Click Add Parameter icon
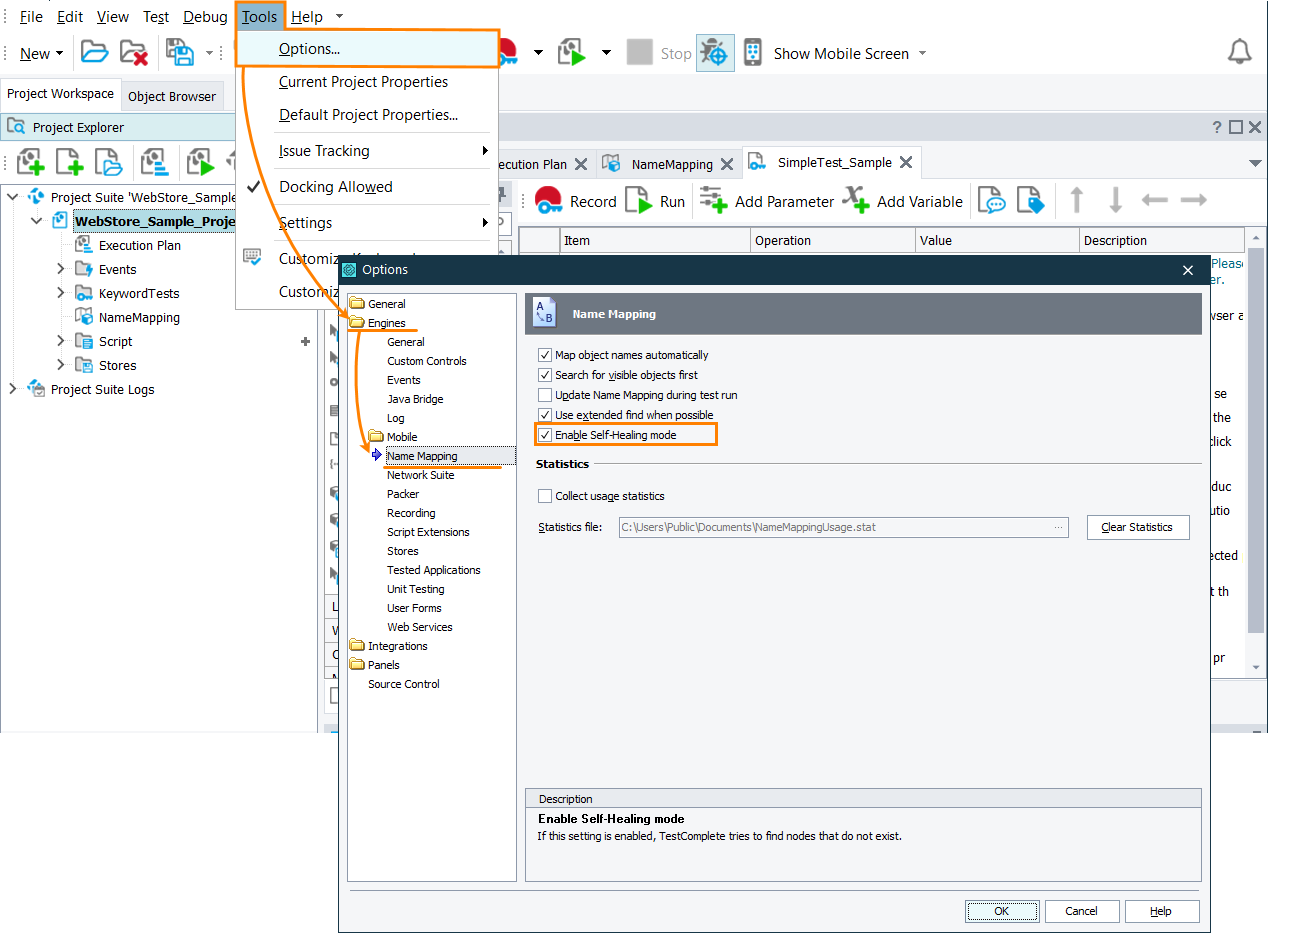The width and height of the screenshot is (1316, 933). click(x=713, y=201)
